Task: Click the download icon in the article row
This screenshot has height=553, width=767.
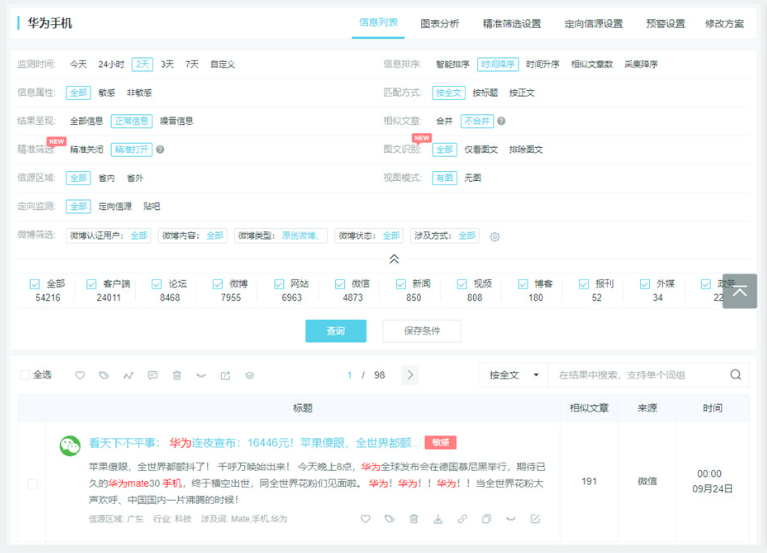Action: (x=438, y=519)
